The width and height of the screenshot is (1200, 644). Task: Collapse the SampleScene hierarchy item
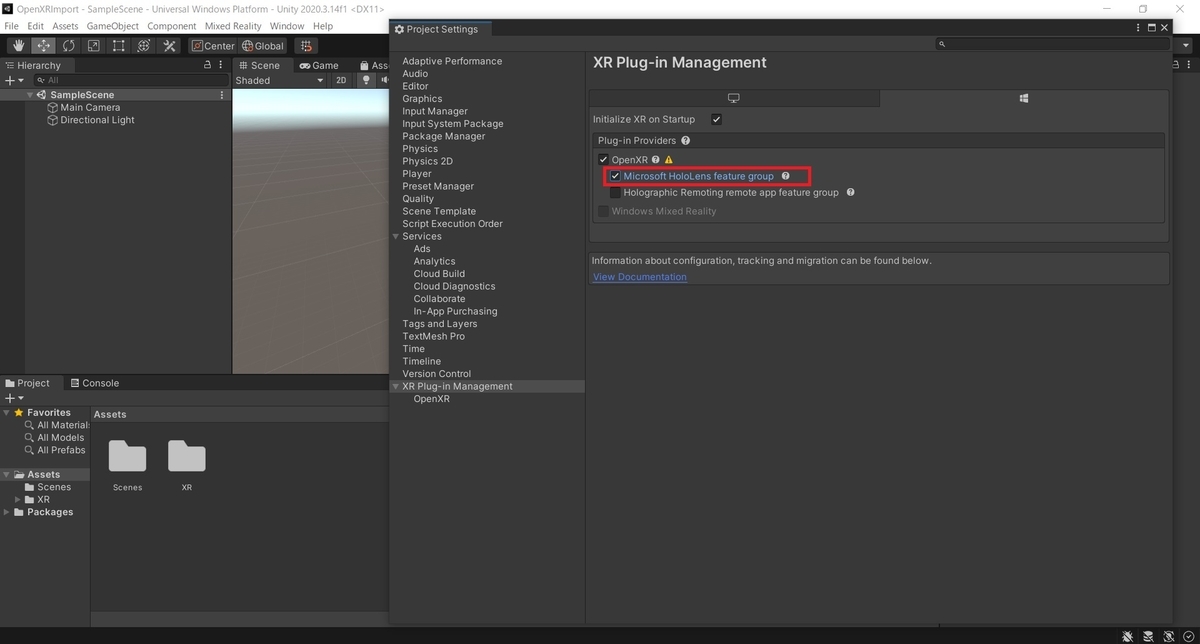pyautogui.click(x=31, y=94)
